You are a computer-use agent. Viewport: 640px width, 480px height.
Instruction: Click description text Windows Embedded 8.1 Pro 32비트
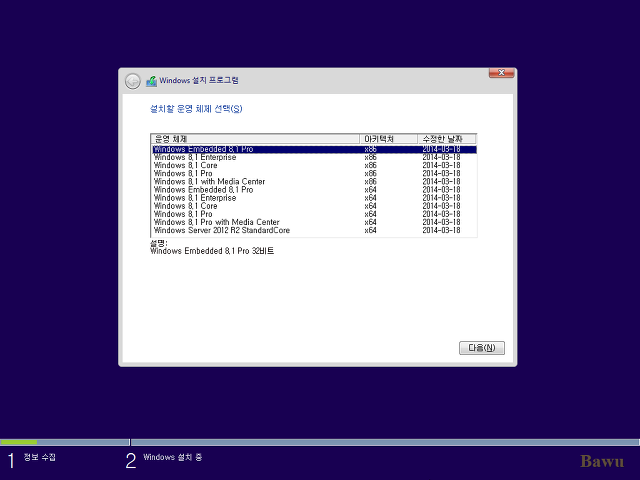pyautogui.click(x=212, y=251)
